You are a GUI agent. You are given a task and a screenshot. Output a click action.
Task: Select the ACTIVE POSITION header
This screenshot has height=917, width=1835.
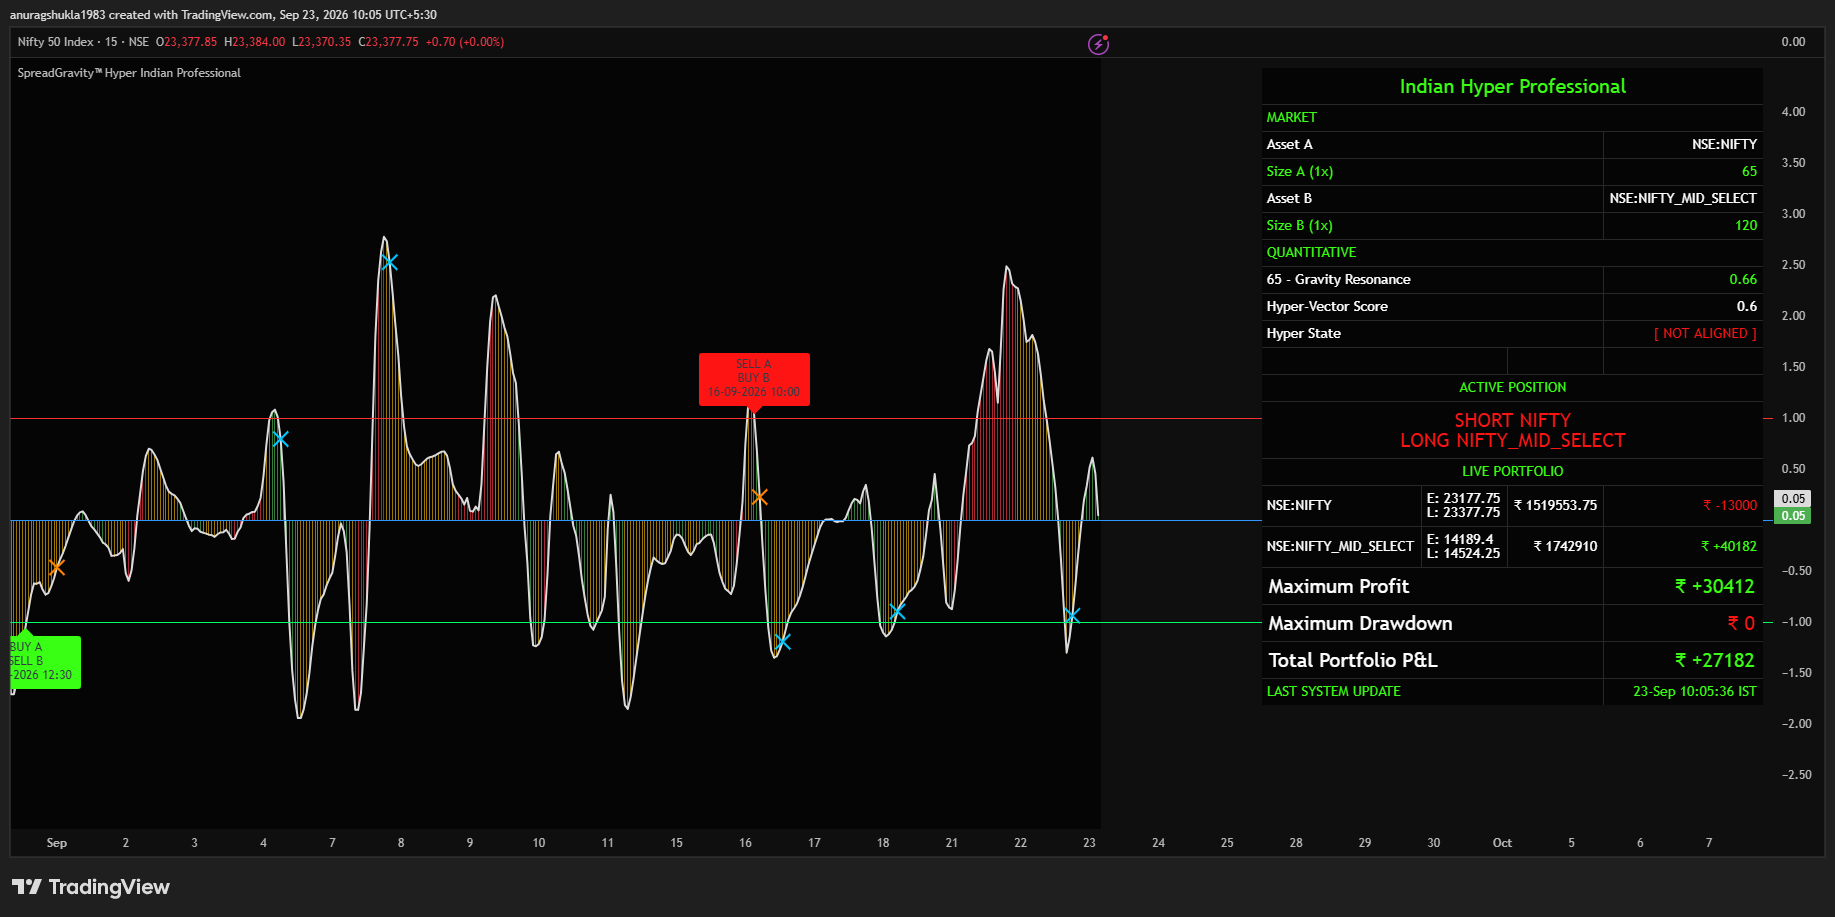tap(1512, 388)
